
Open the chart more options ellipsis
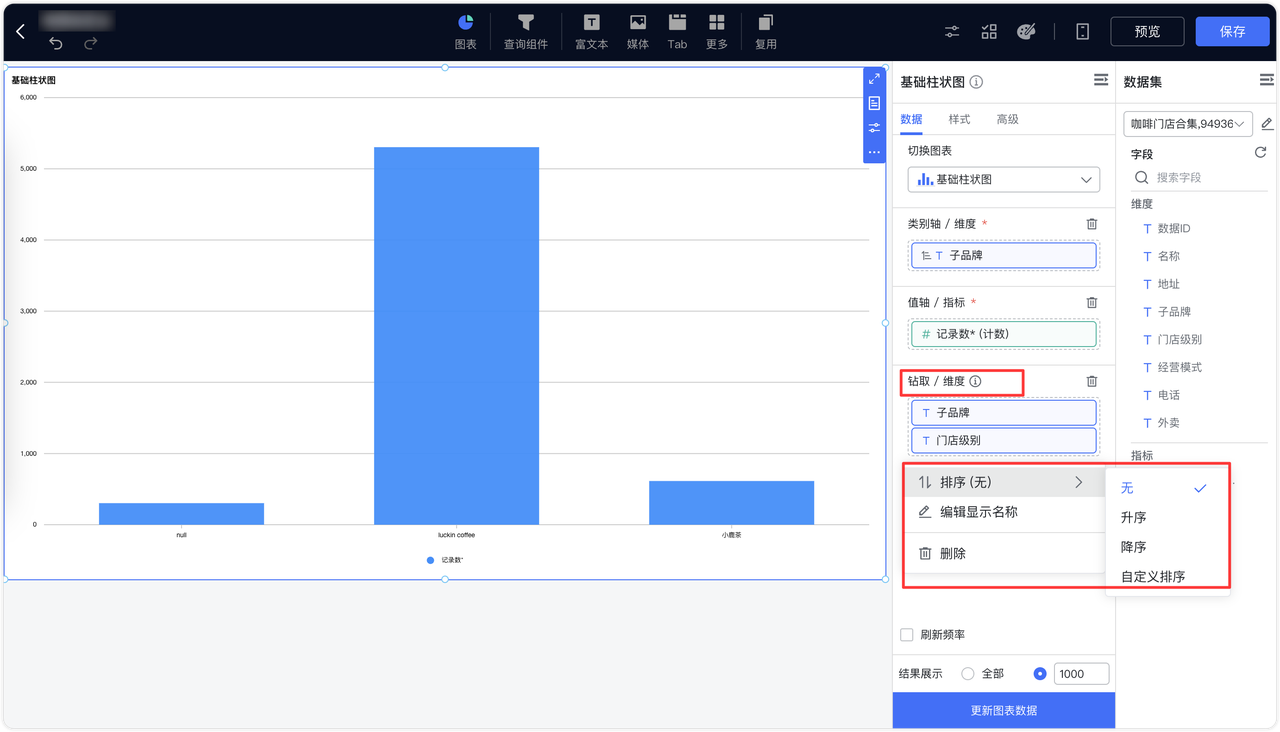(x=874, y=152)
